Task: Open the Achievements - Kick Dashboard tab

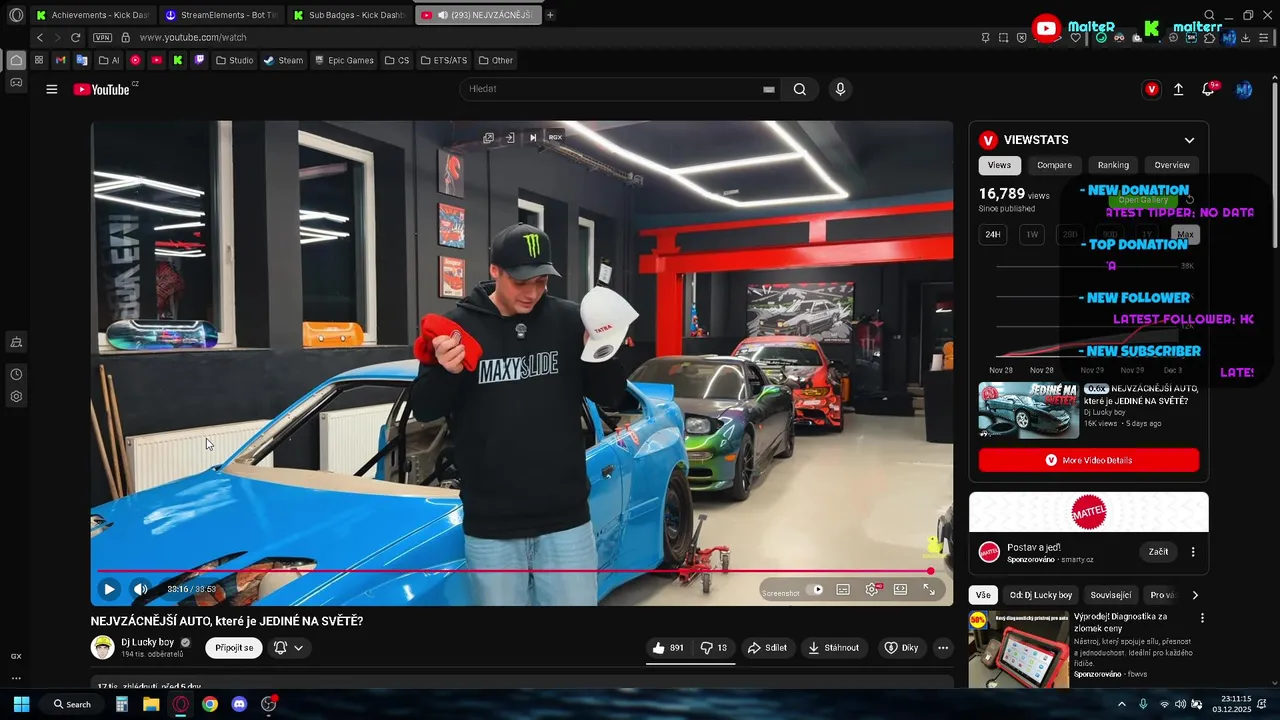Action: coord(93,15)
